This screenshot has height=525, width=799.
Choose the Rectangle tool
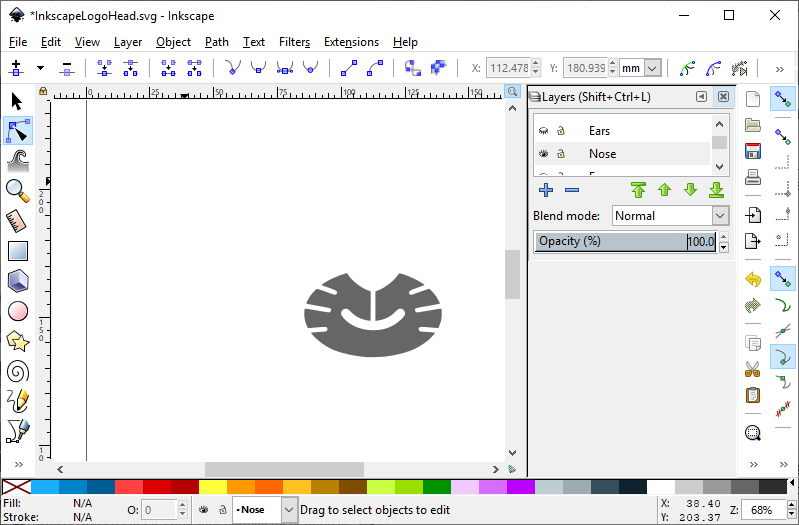[x=18, y=251]
